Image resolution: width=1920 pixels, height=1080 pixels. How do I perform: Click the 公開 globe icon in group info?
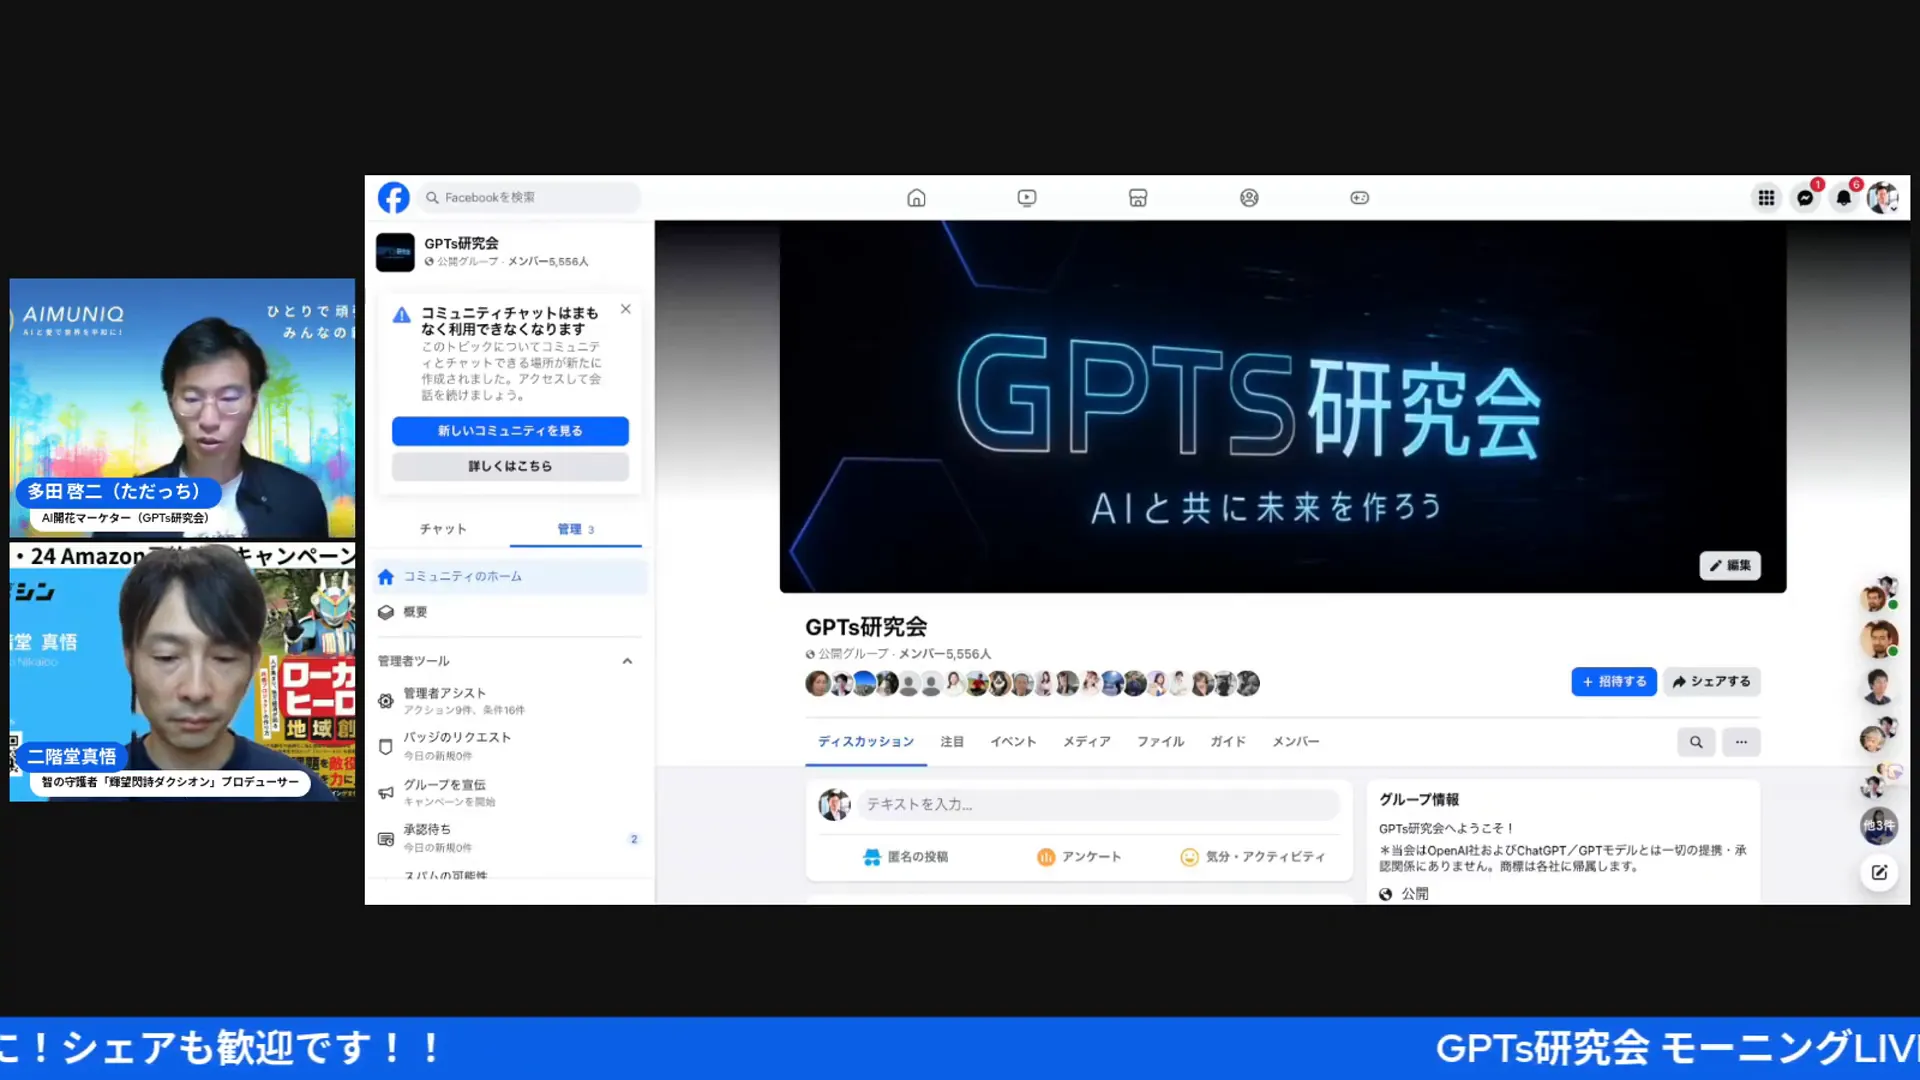tap(1386, 894)
